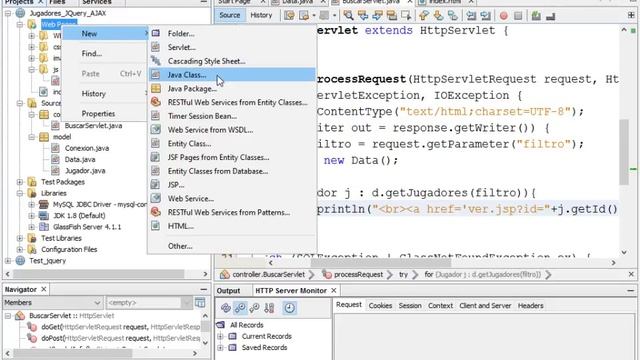Click Shift Line Left icon

[471, 16]
